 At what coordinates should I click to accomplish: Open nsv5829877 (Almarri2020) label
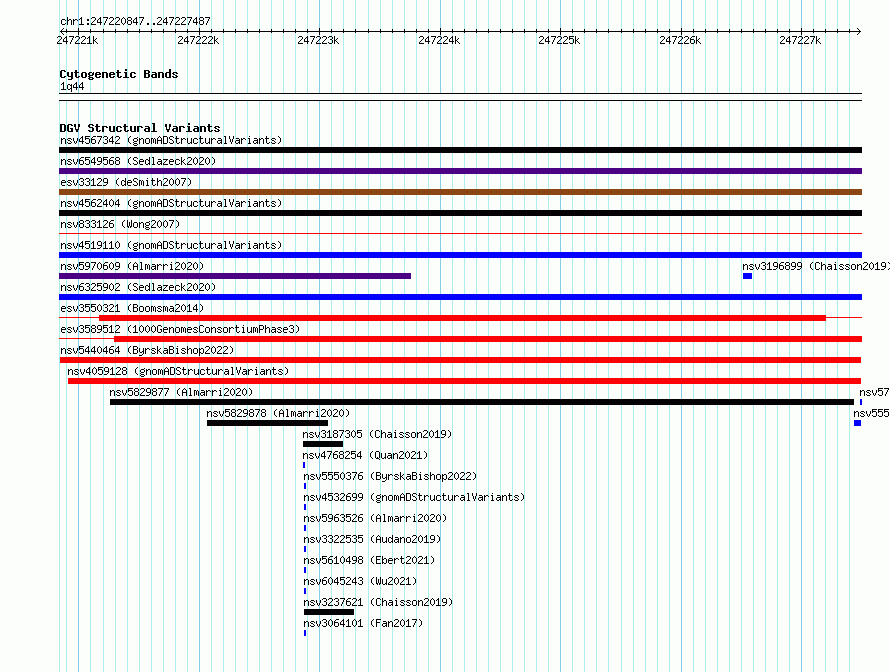tap(181, 392)
